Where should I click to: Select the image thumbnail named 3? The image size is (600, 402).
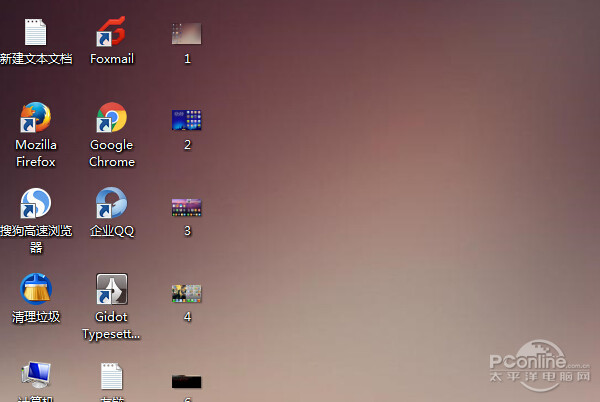(186, 207)
